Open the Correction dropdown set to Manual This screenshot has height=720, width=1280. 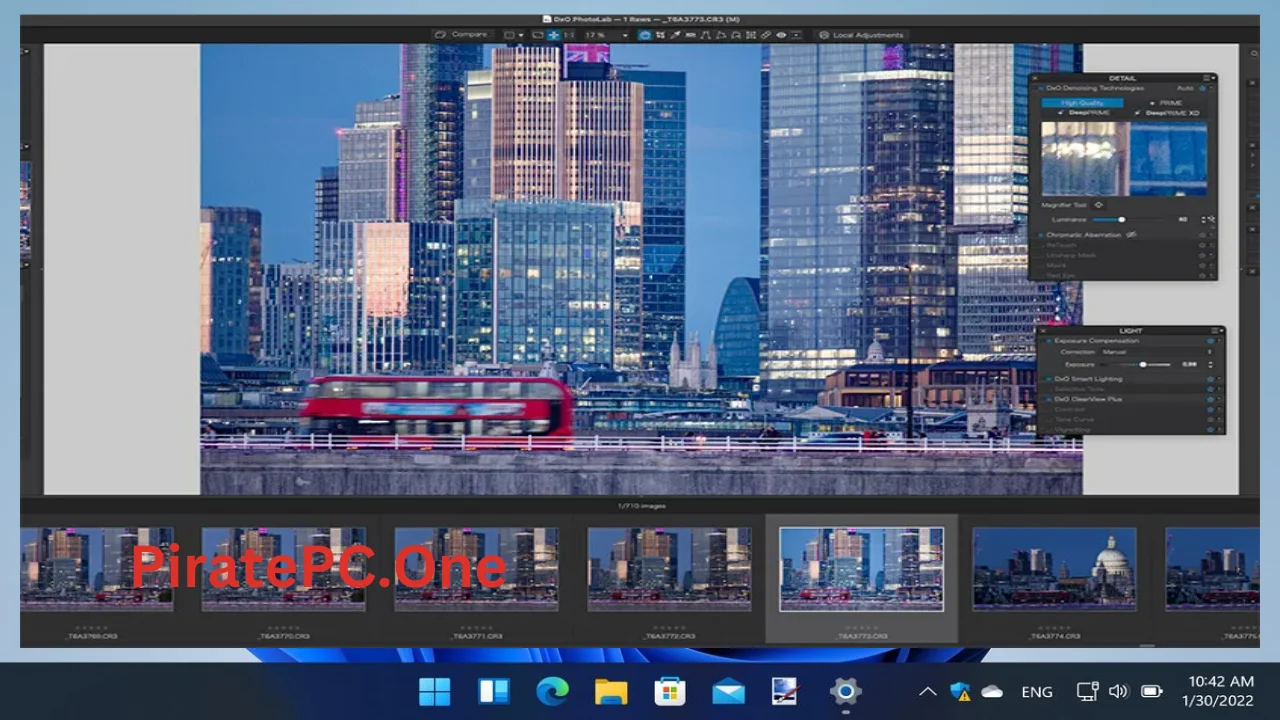click(x=1158, y=352)
